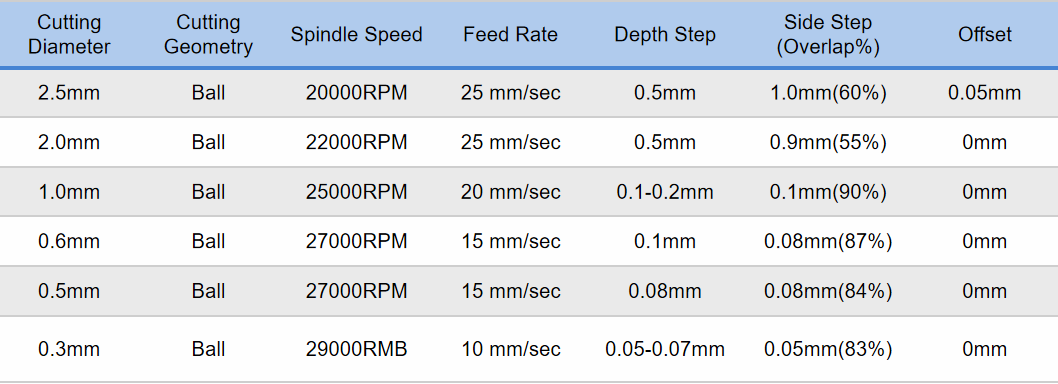Viewport: 1058px width, 384px height.
Task: Select the 2.5mm cutting diameter cell
Action: [69, 93]
